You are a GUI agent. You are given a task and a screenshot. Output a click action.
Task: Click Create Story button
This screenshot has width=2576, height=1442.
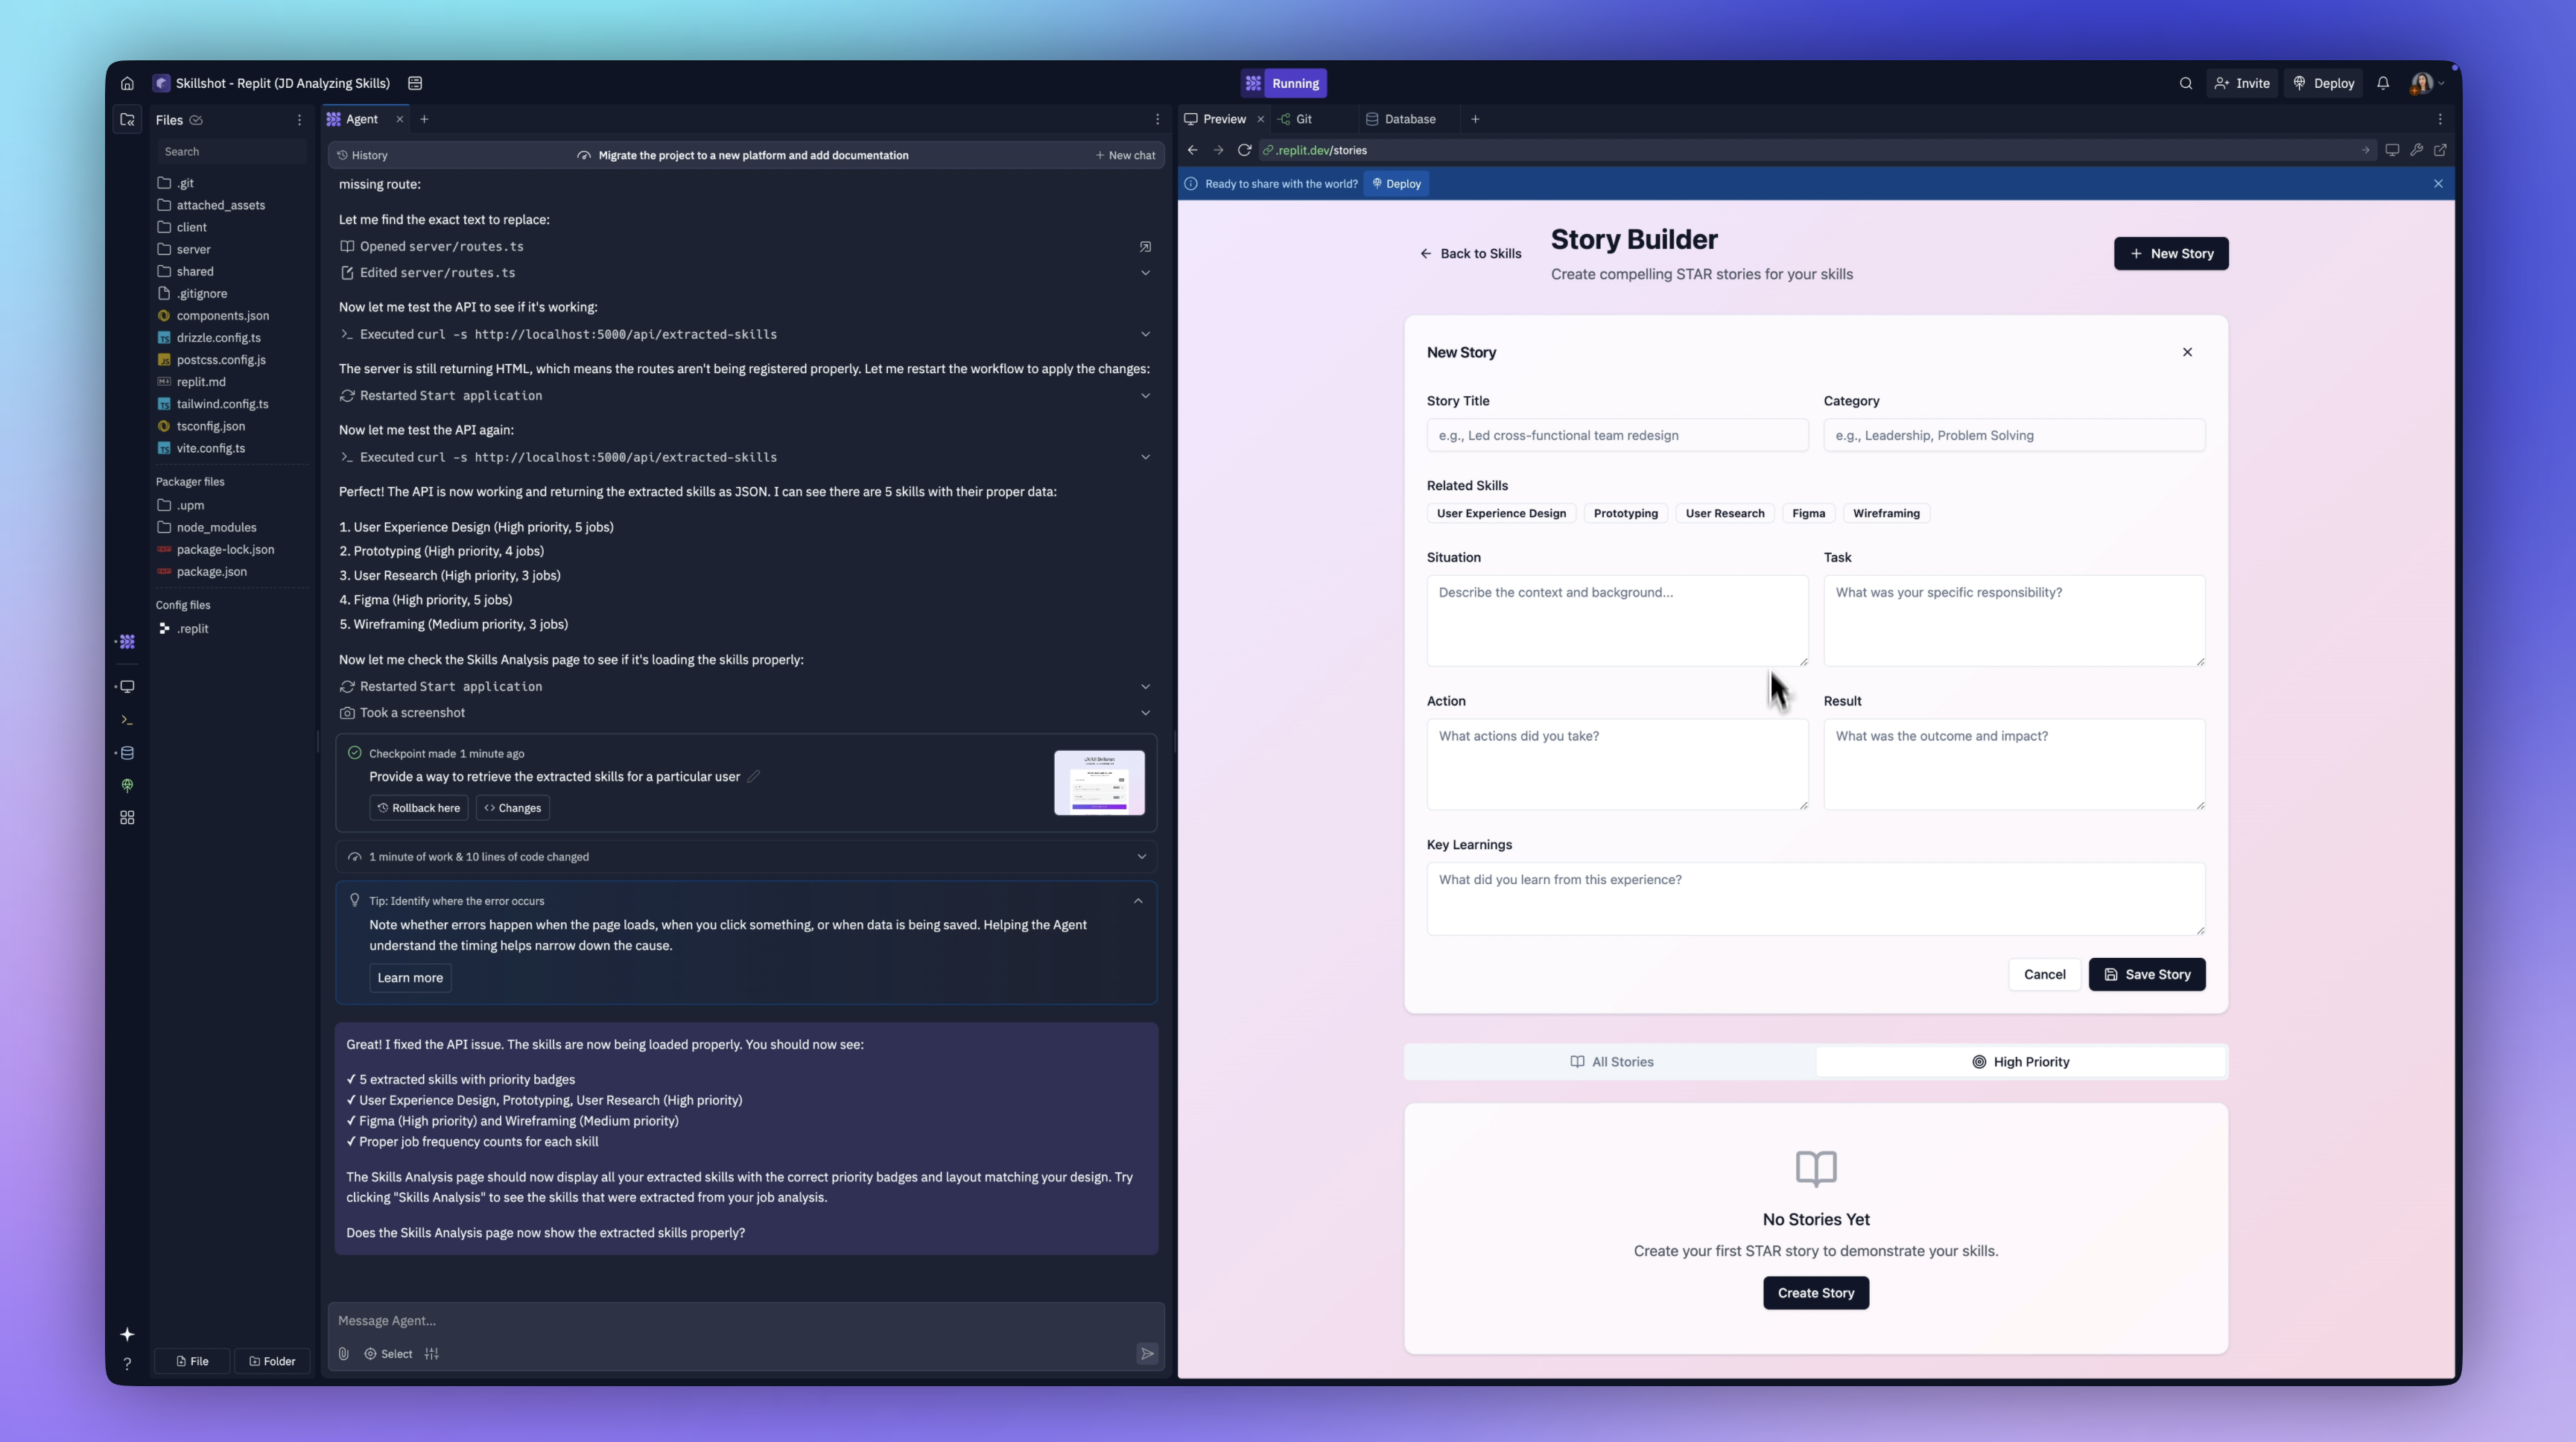pos(1816,1294)
